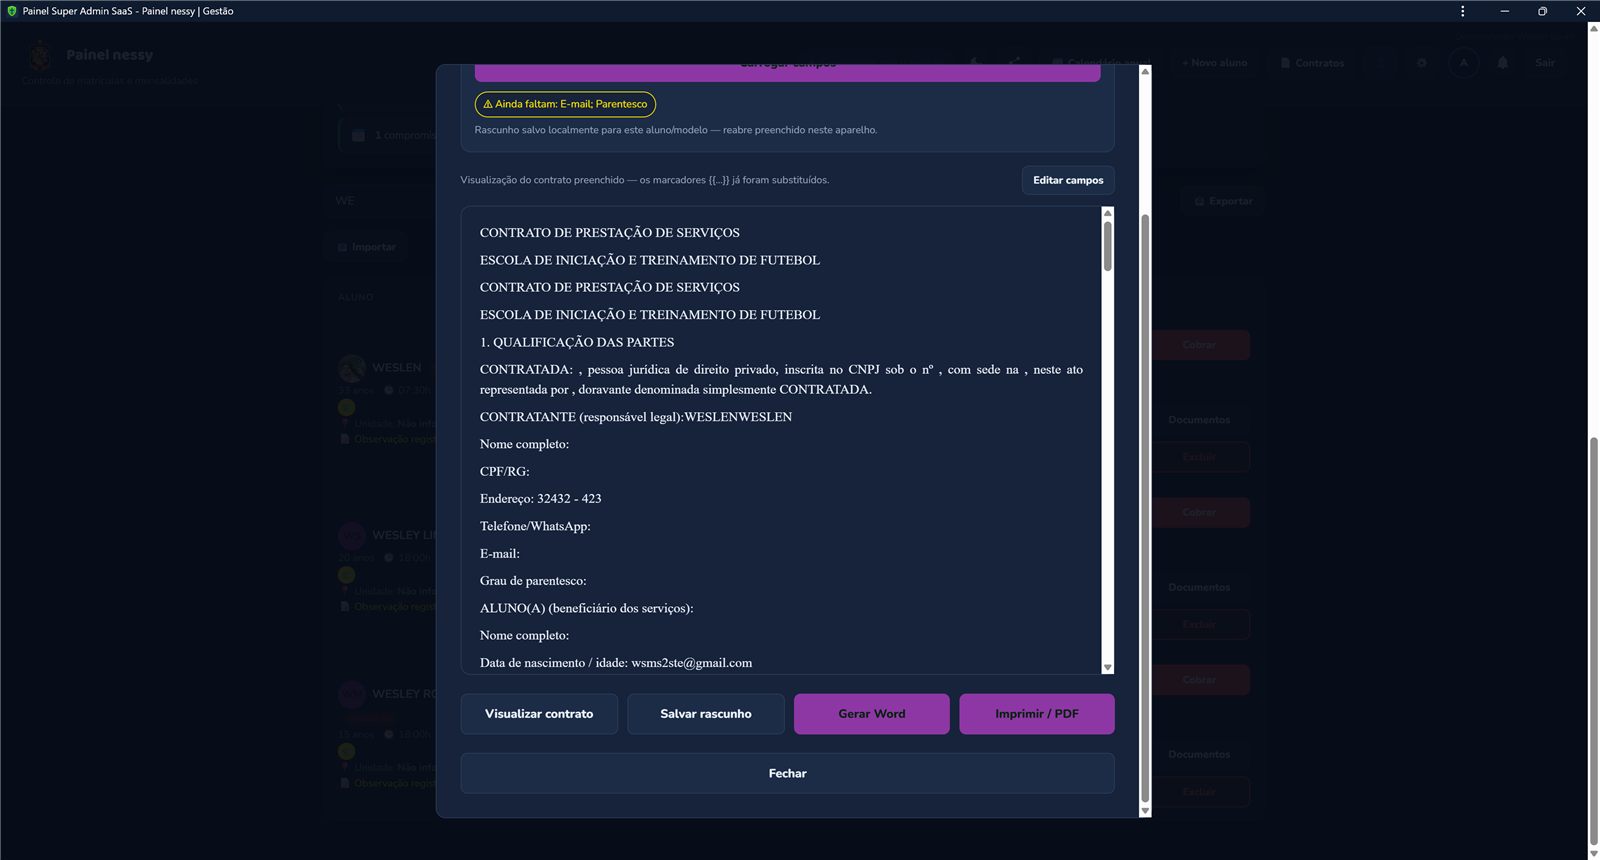Click the modal dialog scroll-up arrow
The width and height of the screenshot is (1600, 860).
pyautogui.click(x=1146, y=71)
